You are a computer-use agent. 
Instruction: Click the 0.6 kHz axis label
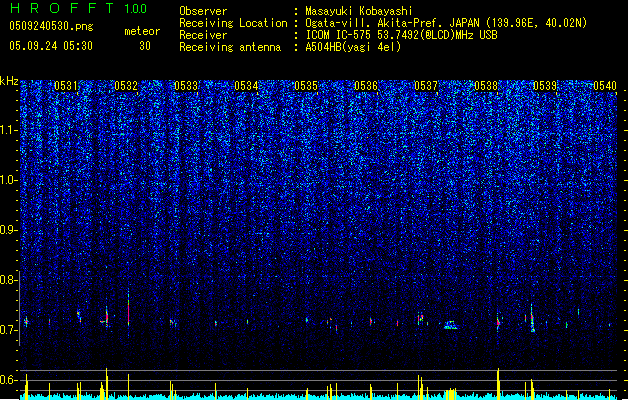click(x=9, y=380)
